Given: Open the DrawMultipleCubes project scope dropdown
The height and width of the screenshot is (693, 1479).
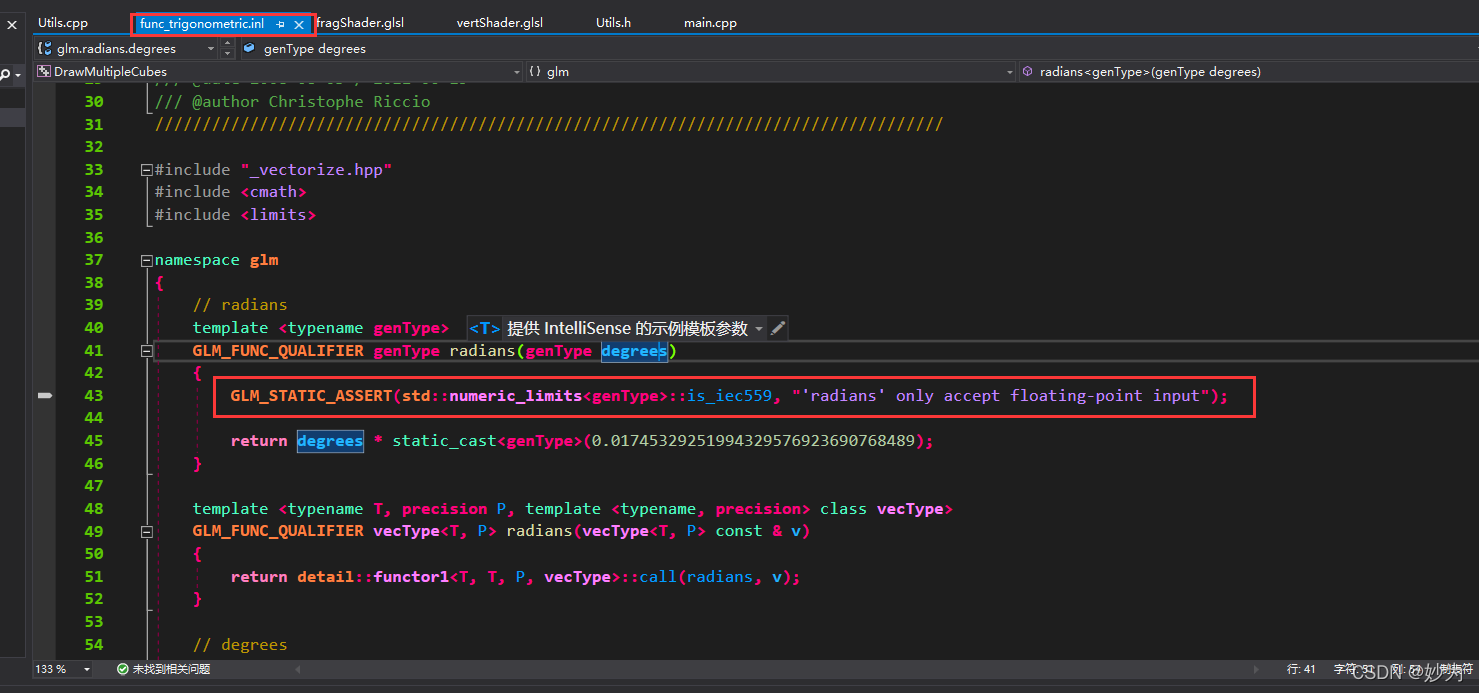Looking at the screenshot, I should [516, 72].
